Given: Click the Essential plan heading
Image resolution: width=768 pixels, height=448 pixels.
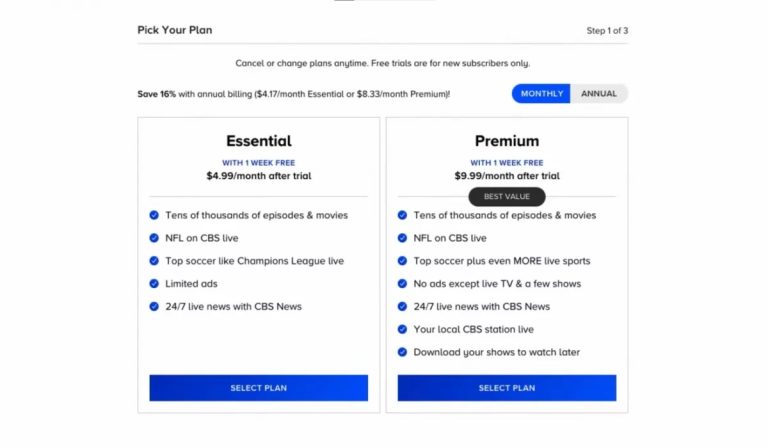Looking at the screenshot, I should coord(258,141).
